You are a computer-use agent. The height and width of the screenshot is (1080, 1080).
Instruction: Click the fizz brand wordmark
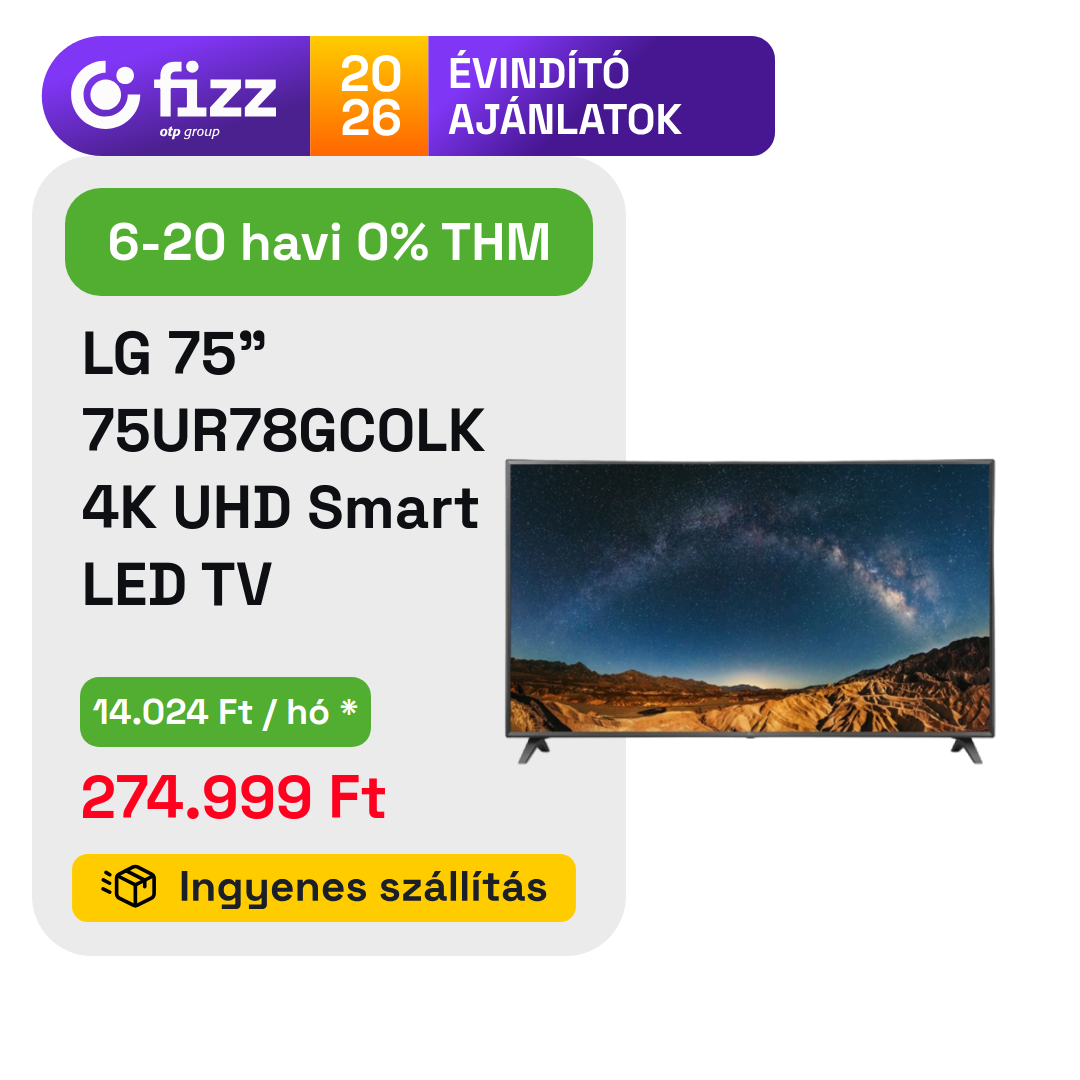(x=215, y=90)
